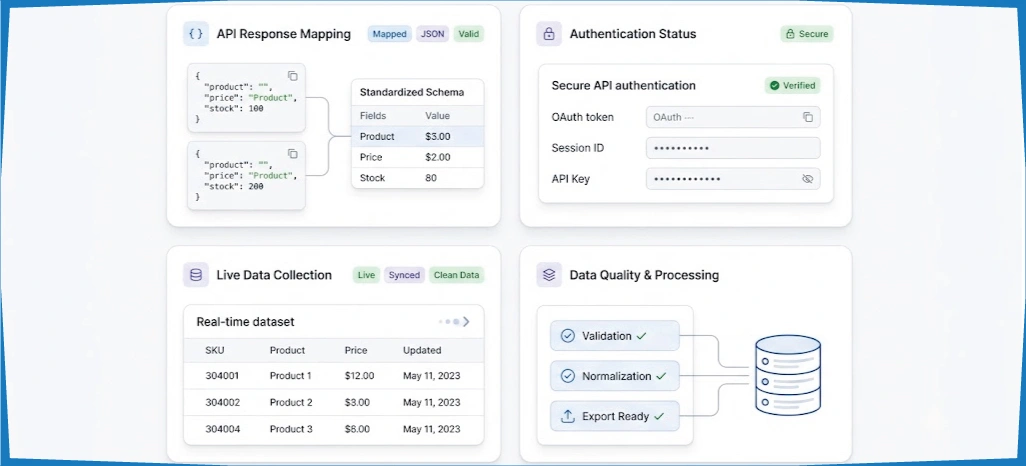1026x466 pixels.
Task: Advance the Real-time dataset with the chevron
Action: [x=467, y=321]
